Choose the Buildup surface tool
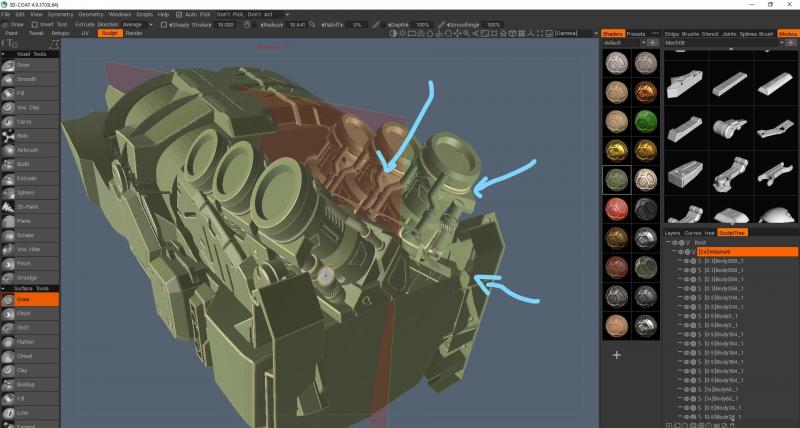This screenshot has width=800, height=428. 27,384
